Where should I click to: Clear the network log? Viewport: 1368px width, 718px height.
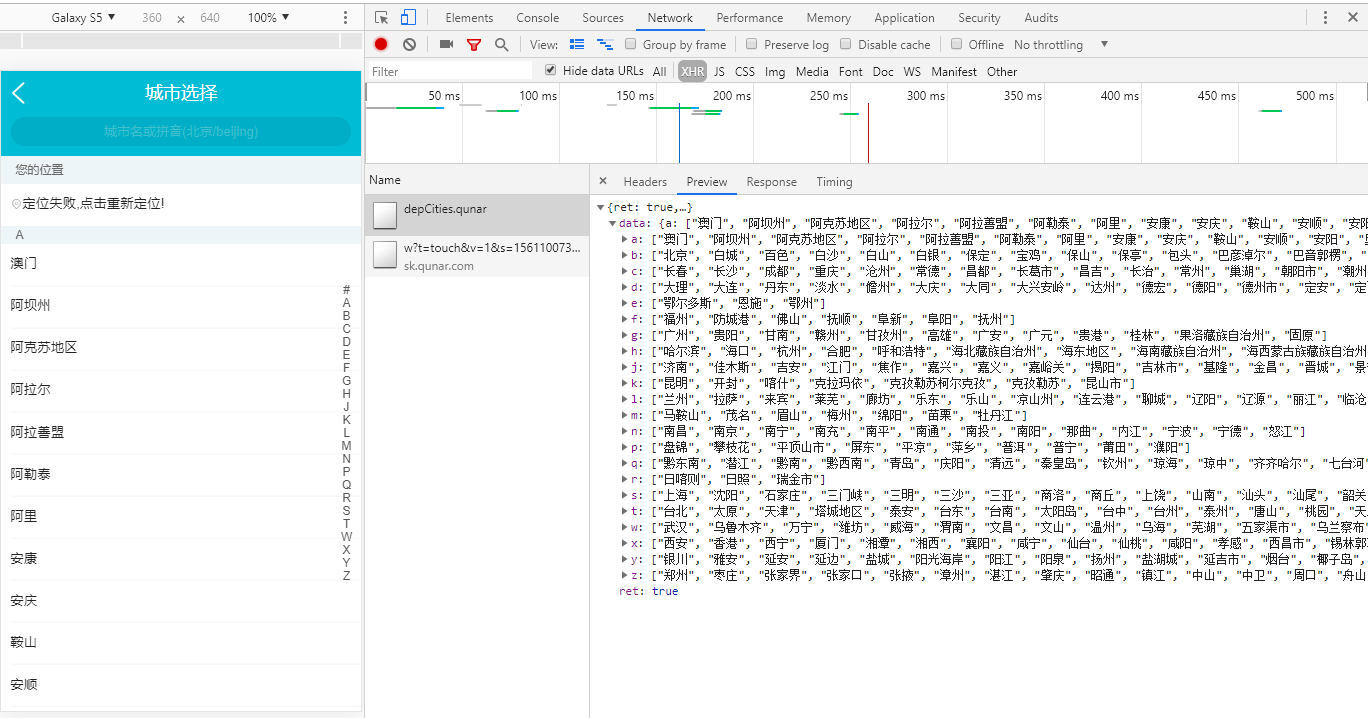point(409,44)
